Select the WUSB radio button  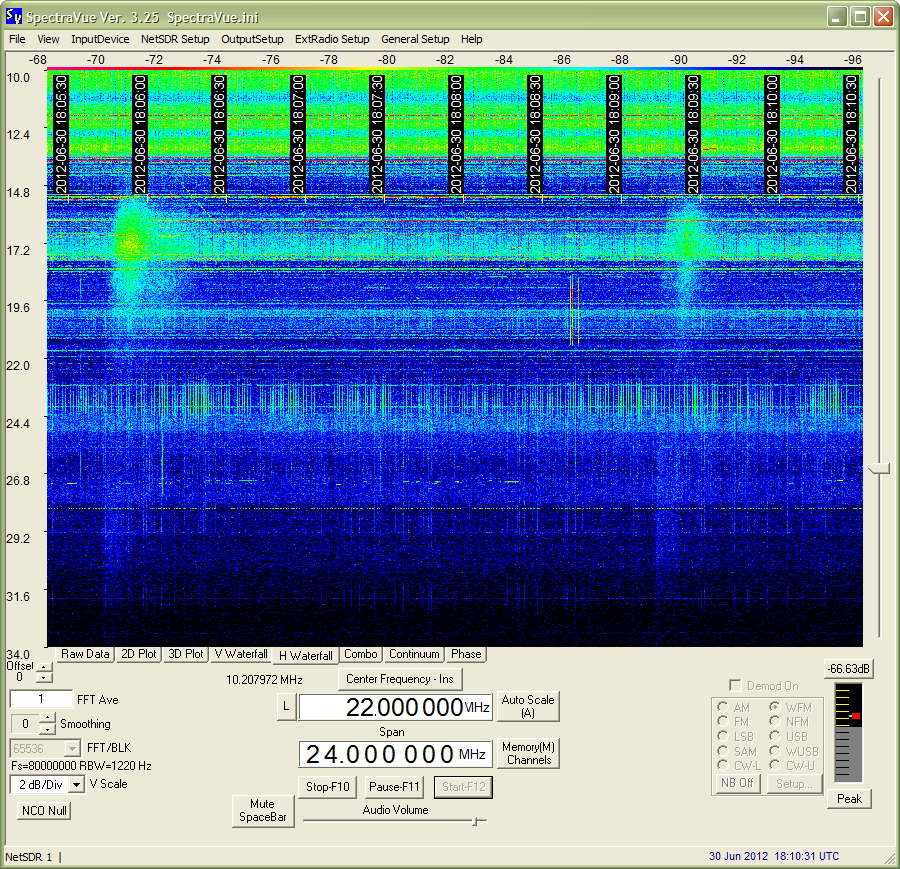tap(774, 751)
